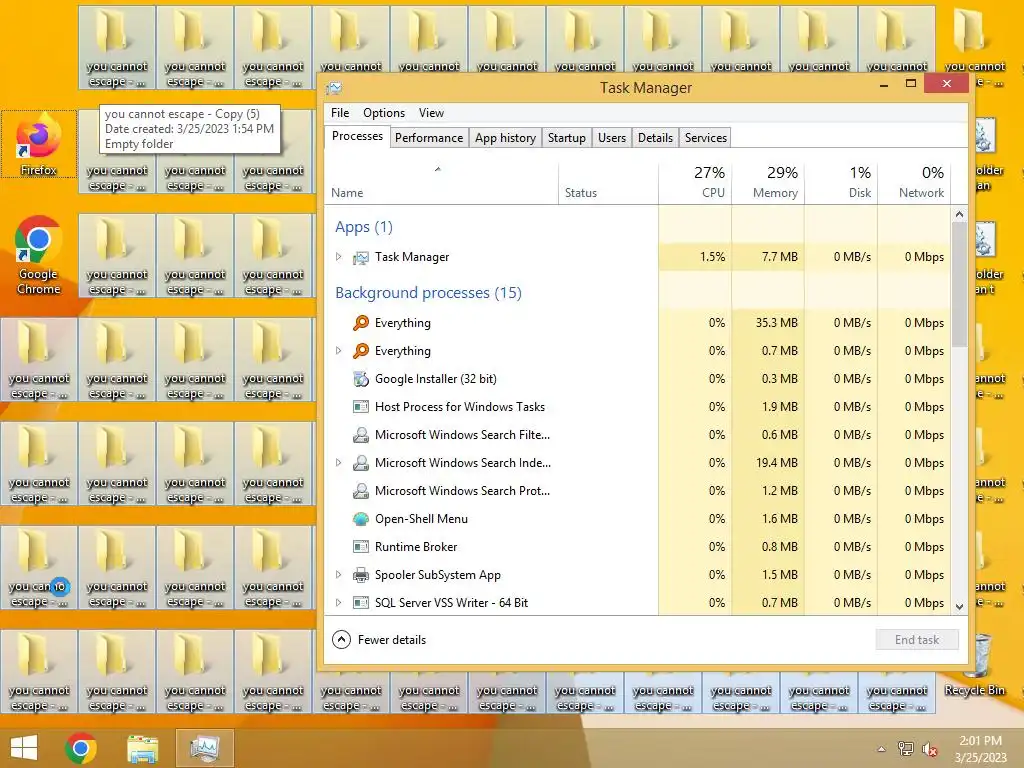Click Host Process for Windows Tasks icon
The height and width of the screenshot is (768, 1024).
[360, 407]
